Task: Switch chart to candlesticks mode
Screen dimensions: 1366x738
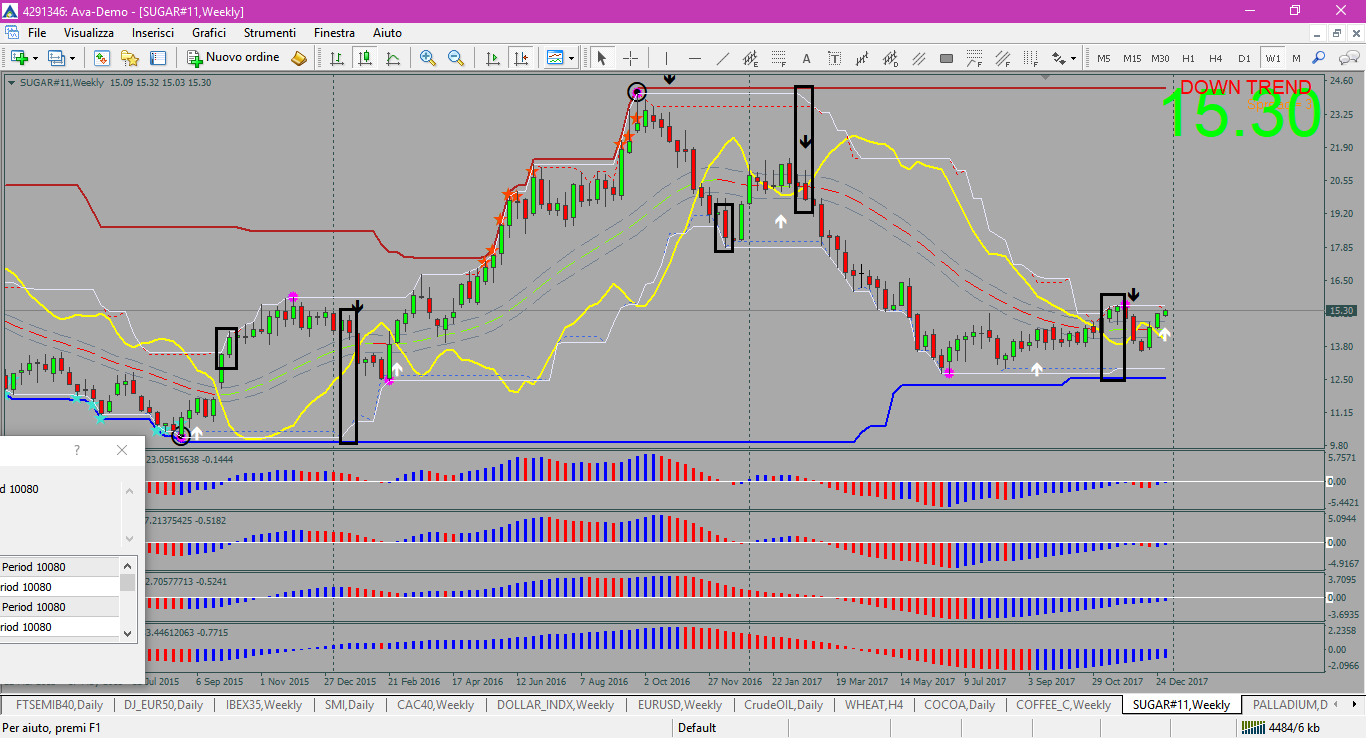Action: tap(365, 58)
